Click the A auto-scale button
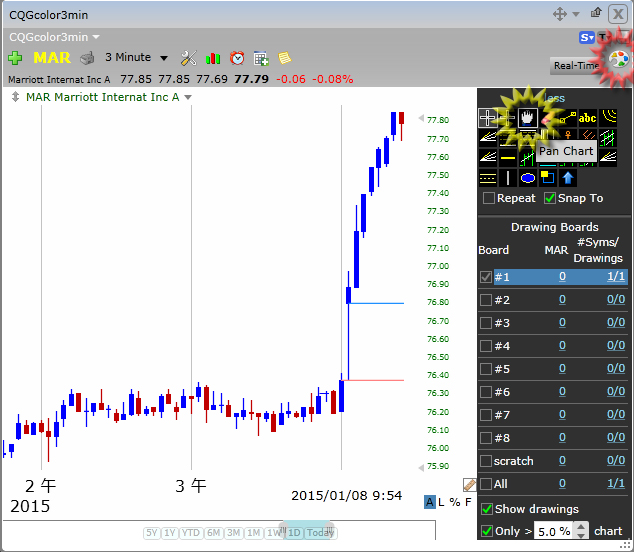The image size is (634, 552). pos(429,502)
